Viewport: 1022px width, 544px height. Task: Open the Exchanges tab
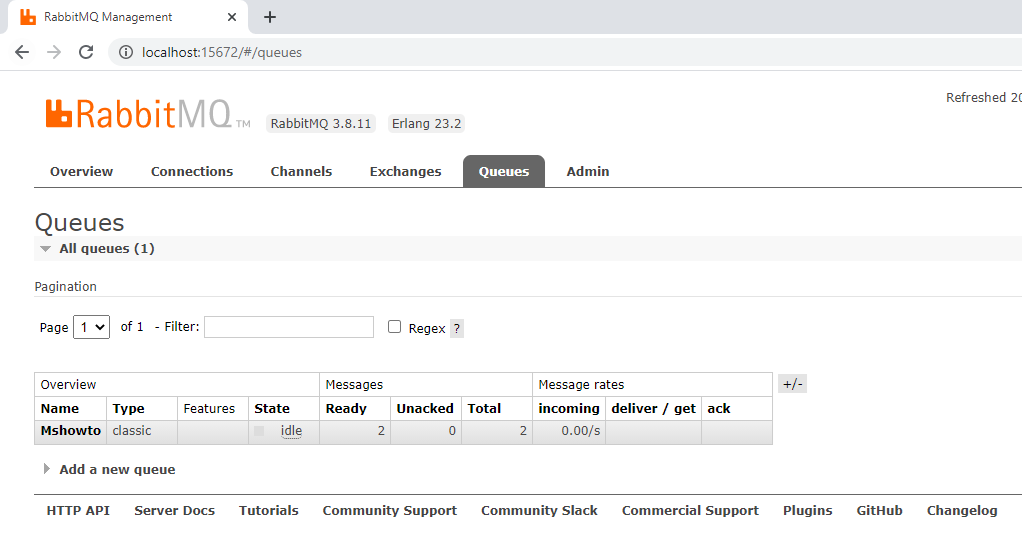tap(405, 171)
